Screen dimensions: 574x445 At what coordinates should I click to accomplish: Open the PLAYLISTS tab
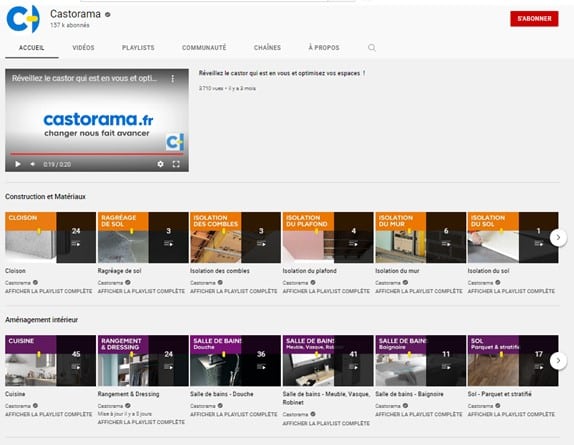click(x=138, y=48)
